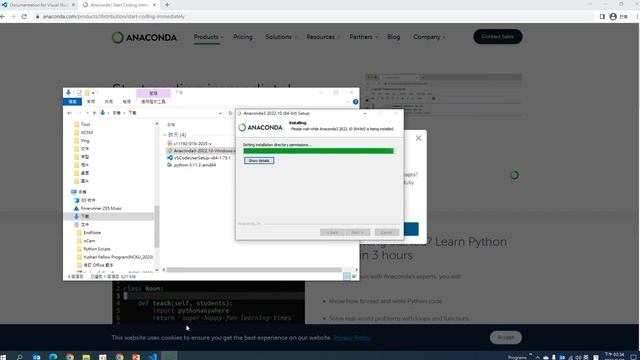This screenshot has width=640, height=360.
Task: Open PowerPoint from the taskbar
Action: click(x=136, y=357)
